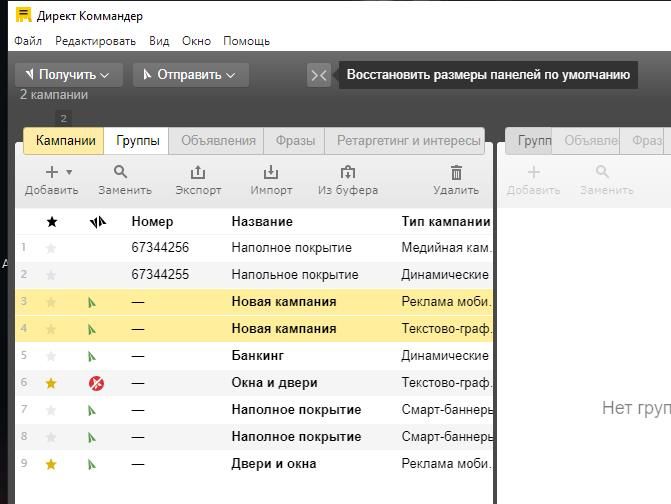Click the Direct Commander app logo icon
671x504 pixels.
(24, 15)
